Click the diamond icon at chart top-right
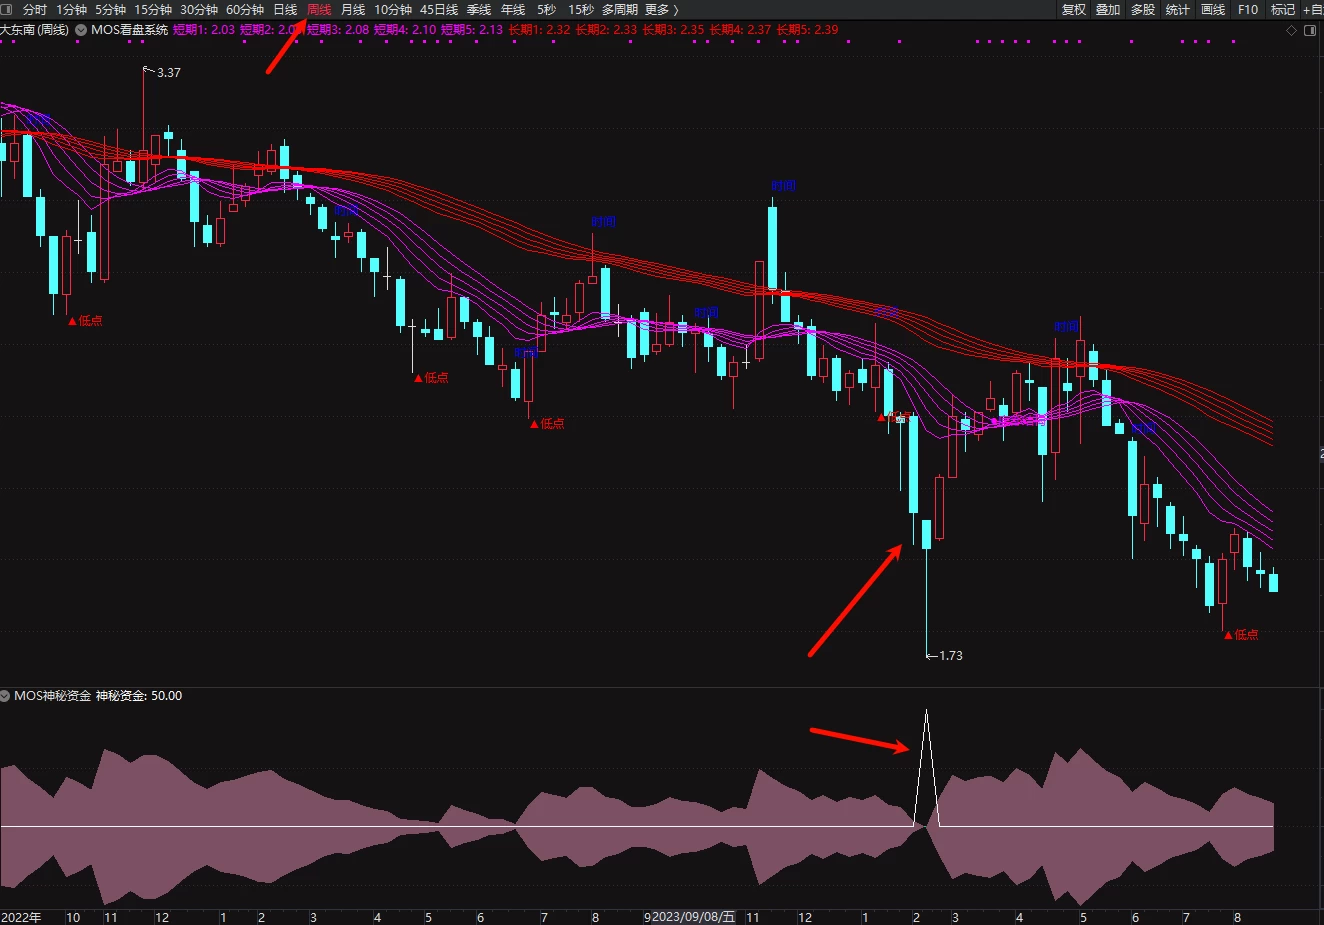The image size is (1324, 925). (1292, 31)
